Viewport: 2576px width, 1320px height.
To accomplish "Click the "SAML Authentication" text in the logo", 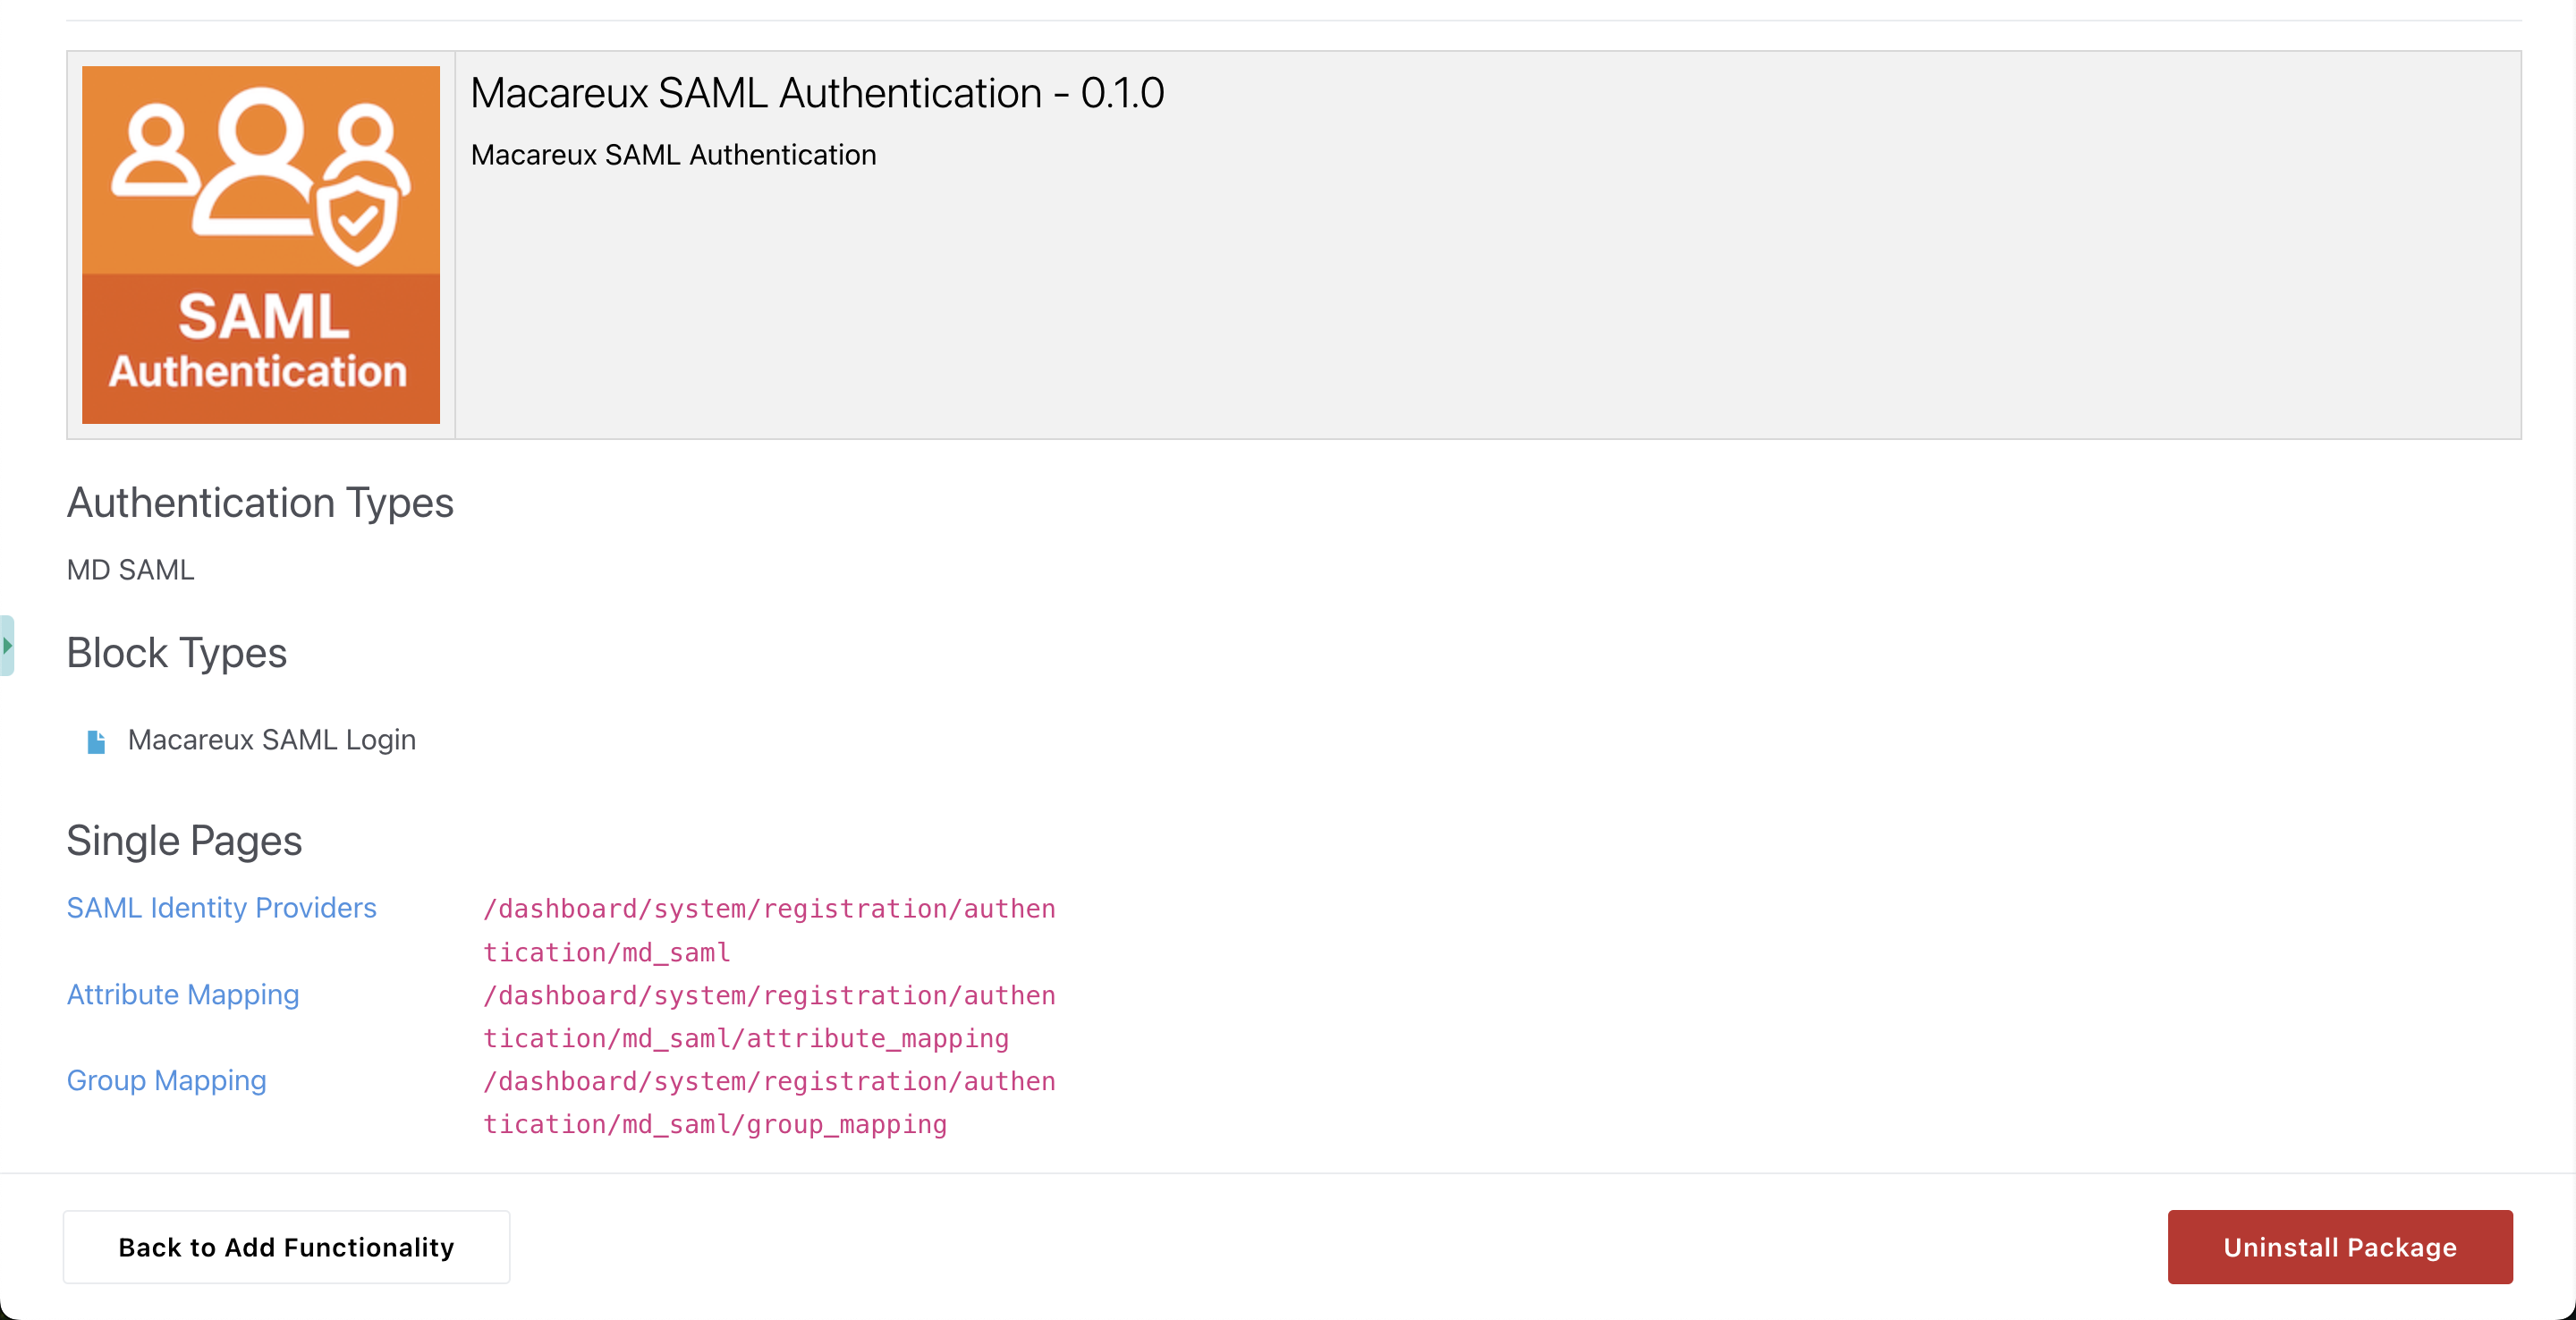I will tap(259, 342).
